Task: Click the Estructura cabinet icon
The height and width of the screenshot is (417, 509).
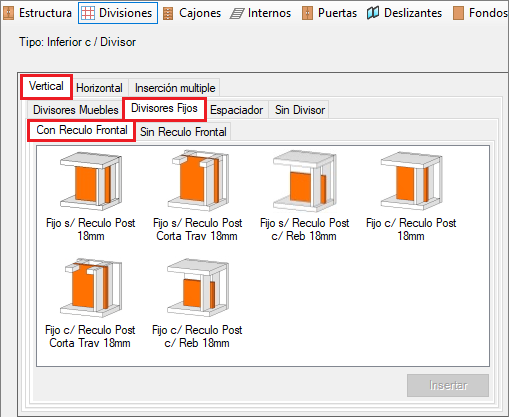Action: click(8, 13)
